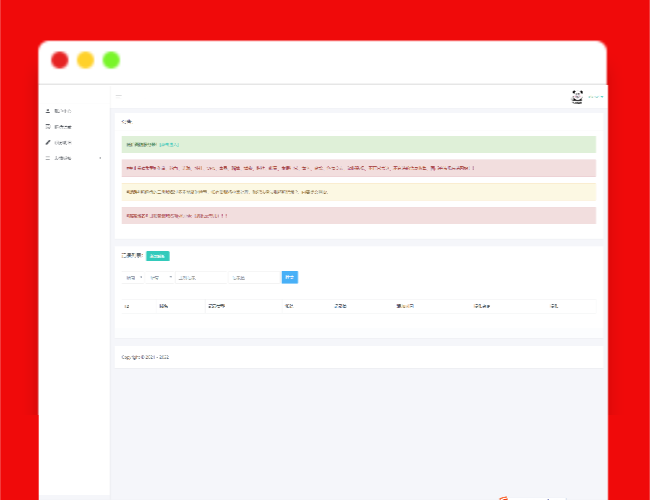Expand the fourth sidebar menu arrow
Image resolution: width=650 pixels, height=500 pixels.
pos(100,158)
